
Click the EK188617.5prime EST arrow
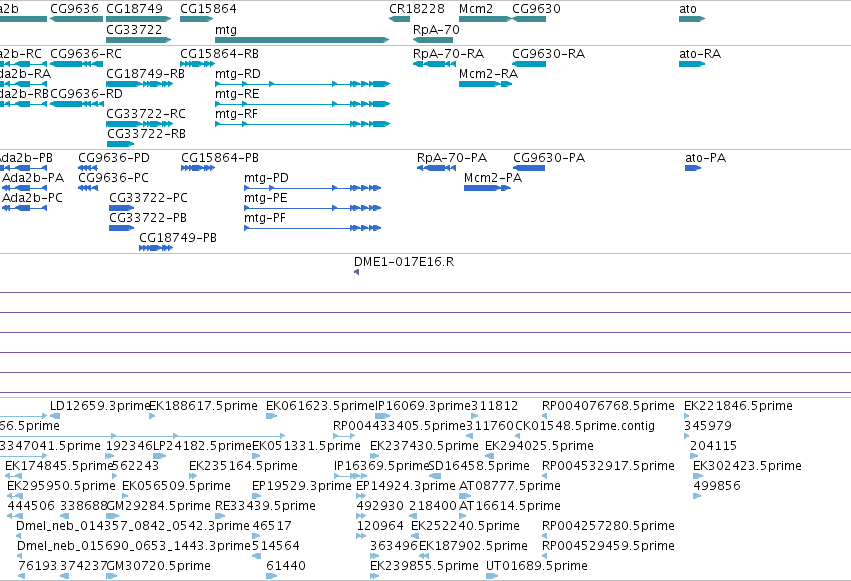coord(152,416)
